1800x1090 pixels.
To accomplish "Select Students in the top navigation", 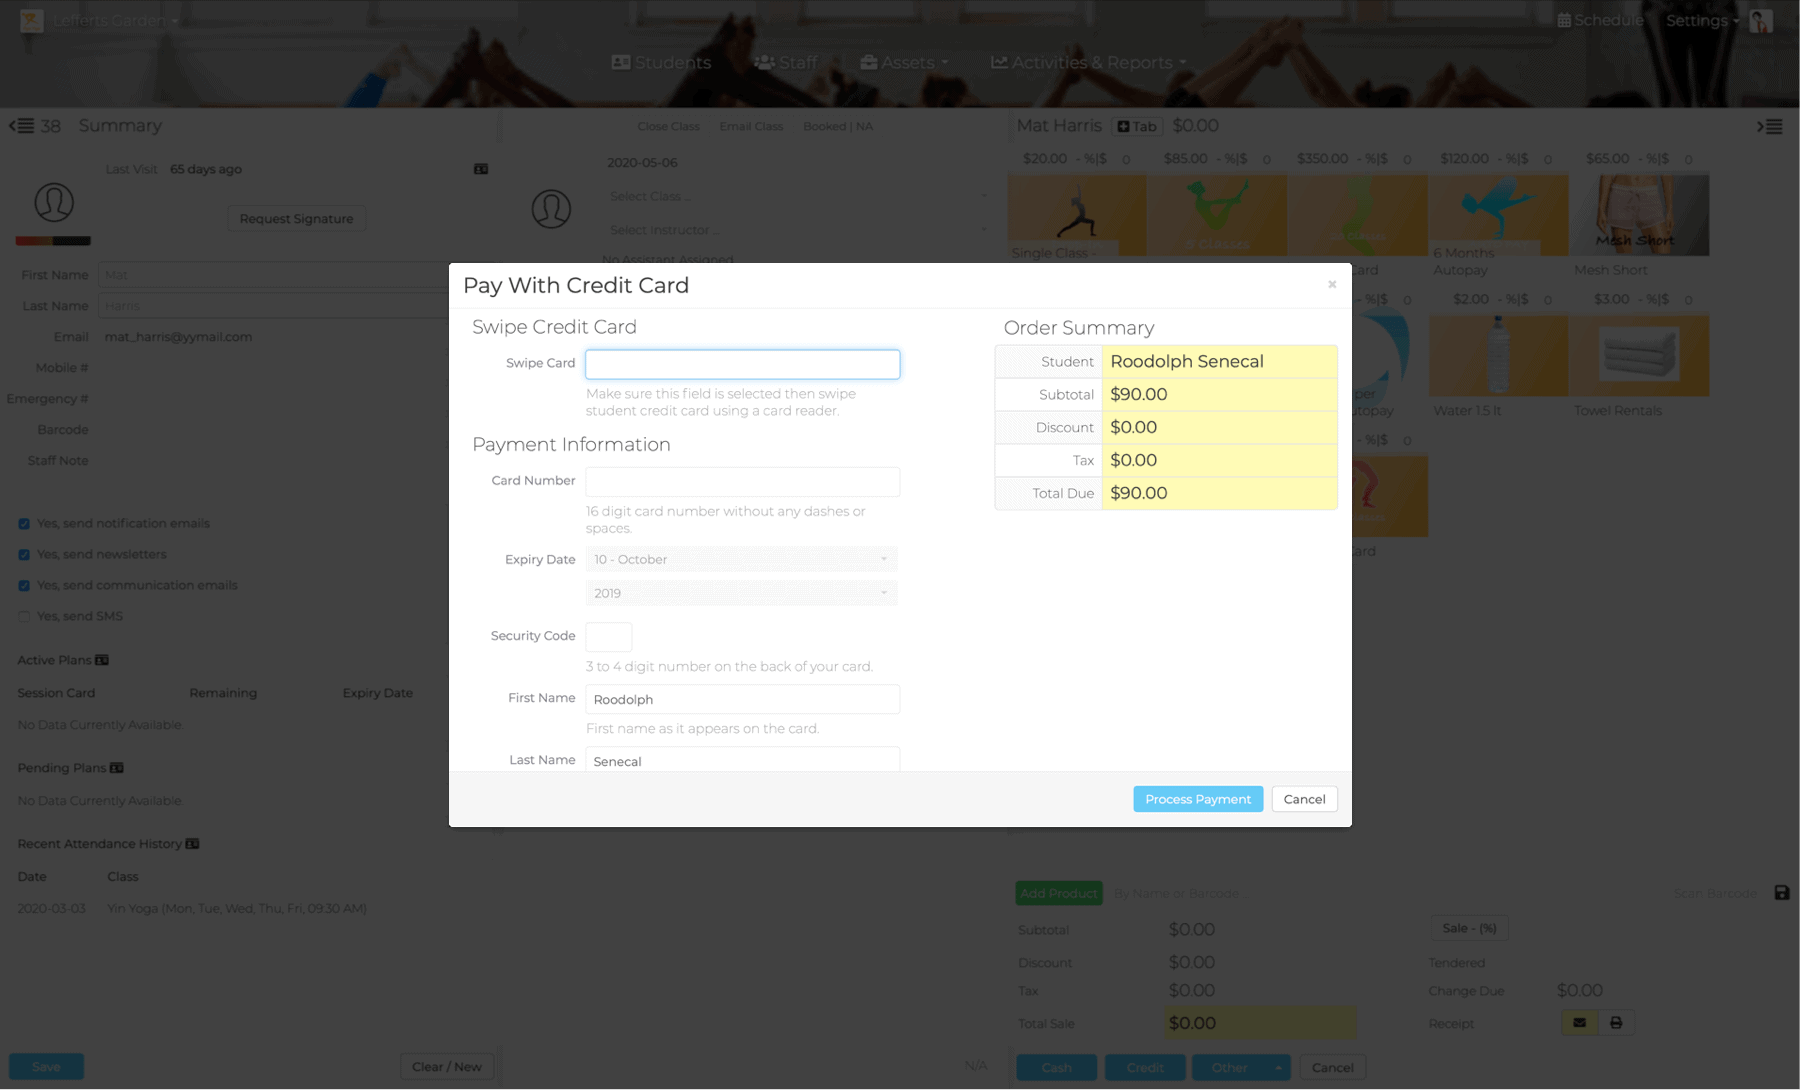I will coord(662,62).
